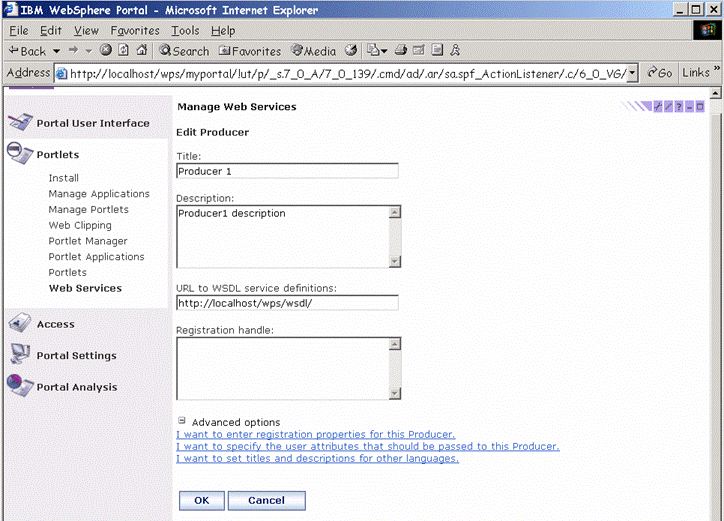Select the Portlets sub-item under Portlet Applications
Image resolution: width=724 pixels, height=521 pixels.
67,273
